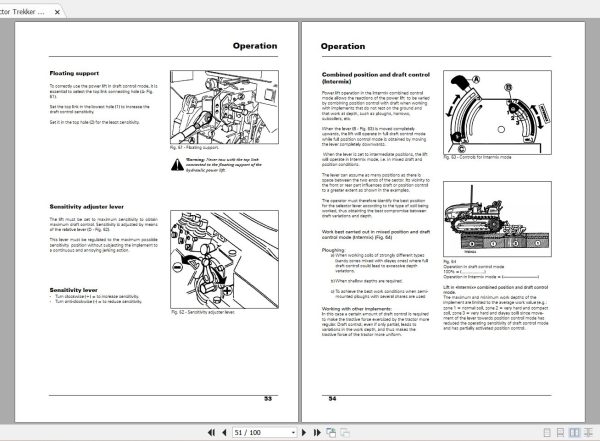
Task: Select two-page continuous scrolling view
Action: [x=589, y=433]
